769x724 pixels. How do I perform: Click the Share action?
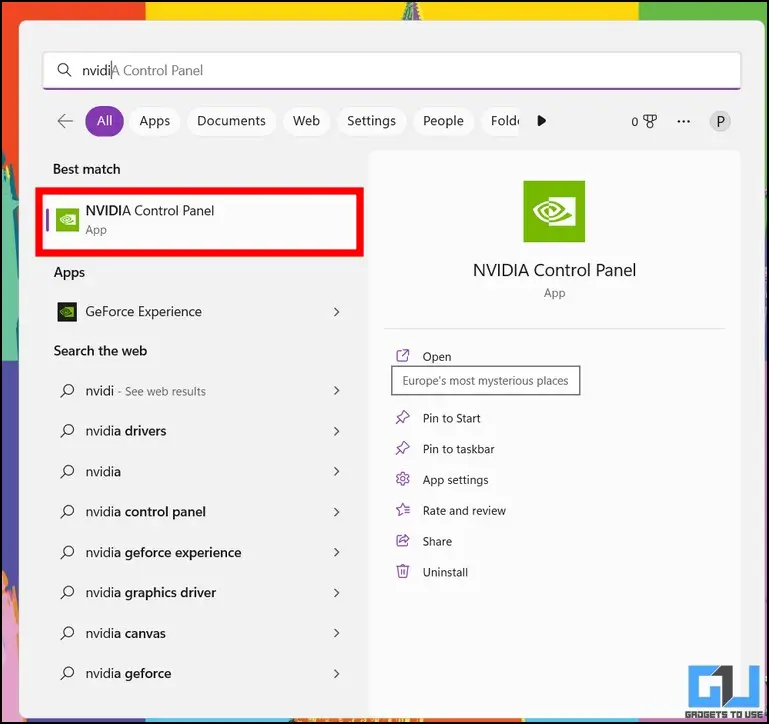click(437, 542)
